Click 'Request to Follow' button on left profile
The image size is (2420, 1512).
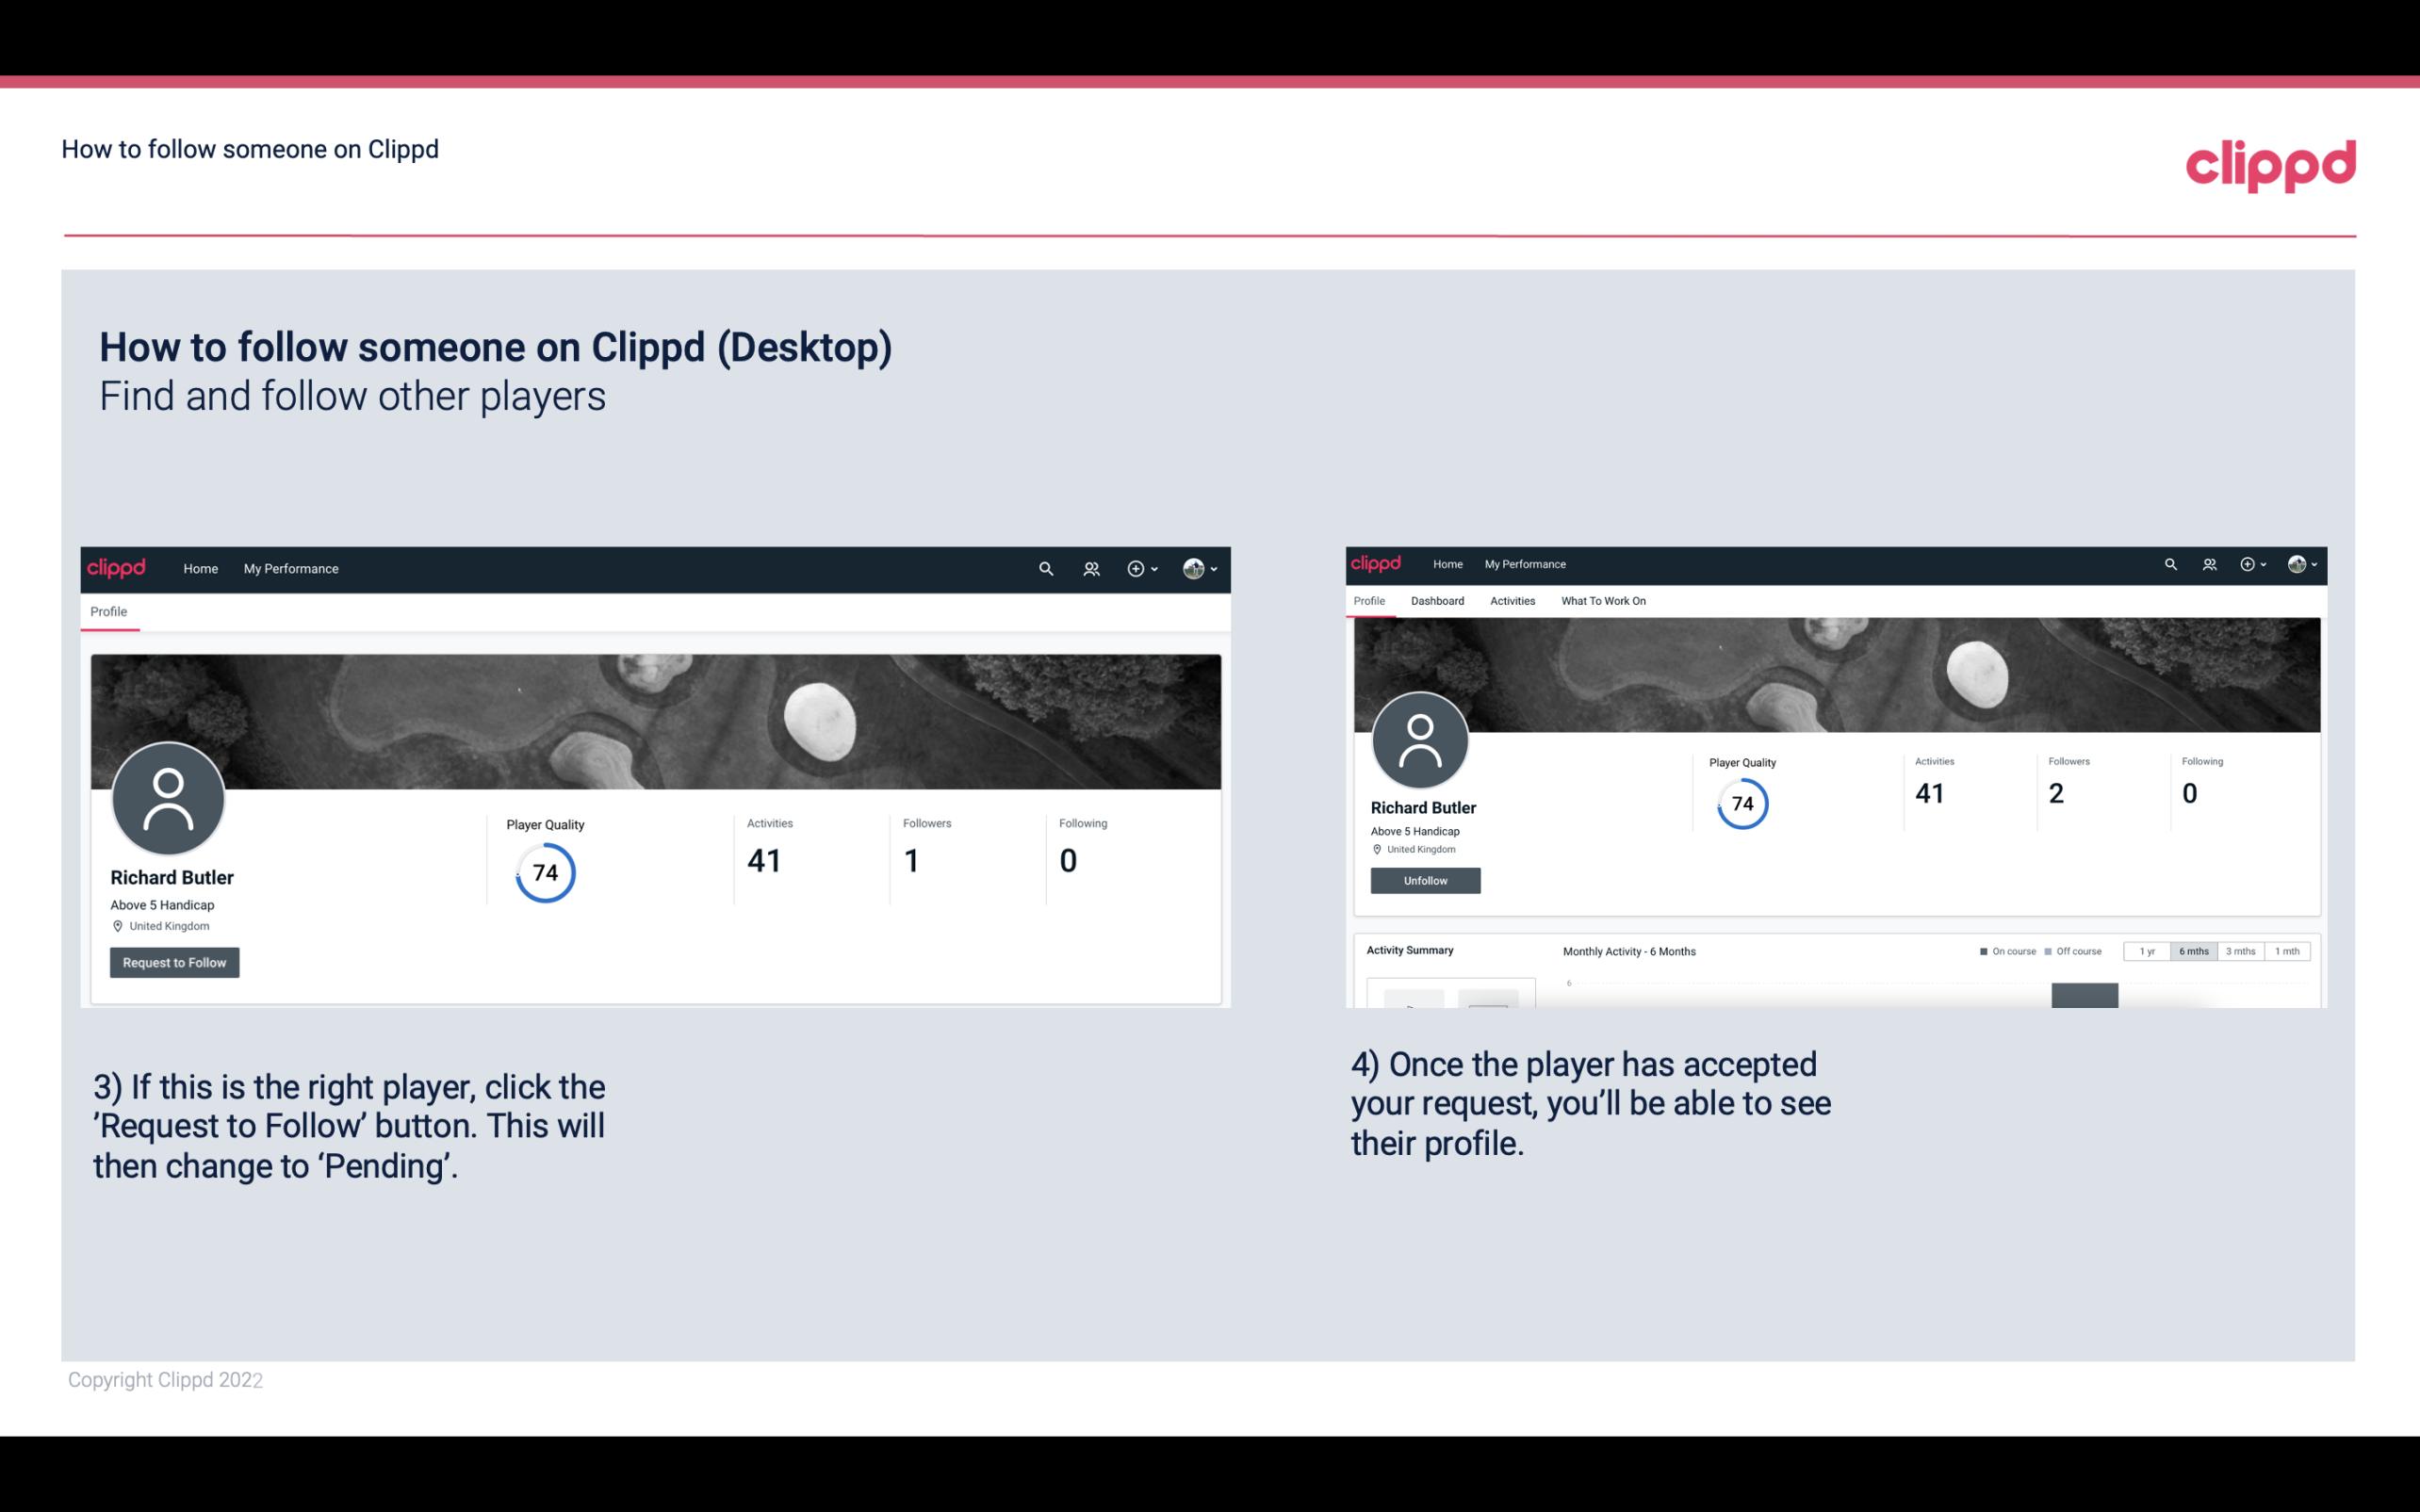[x=174, y=962]
